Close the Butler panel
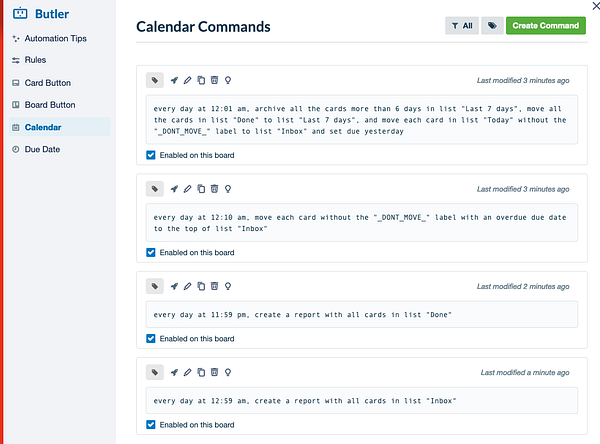The height and width of the screenshot is (444, 600). pos(592,7)
